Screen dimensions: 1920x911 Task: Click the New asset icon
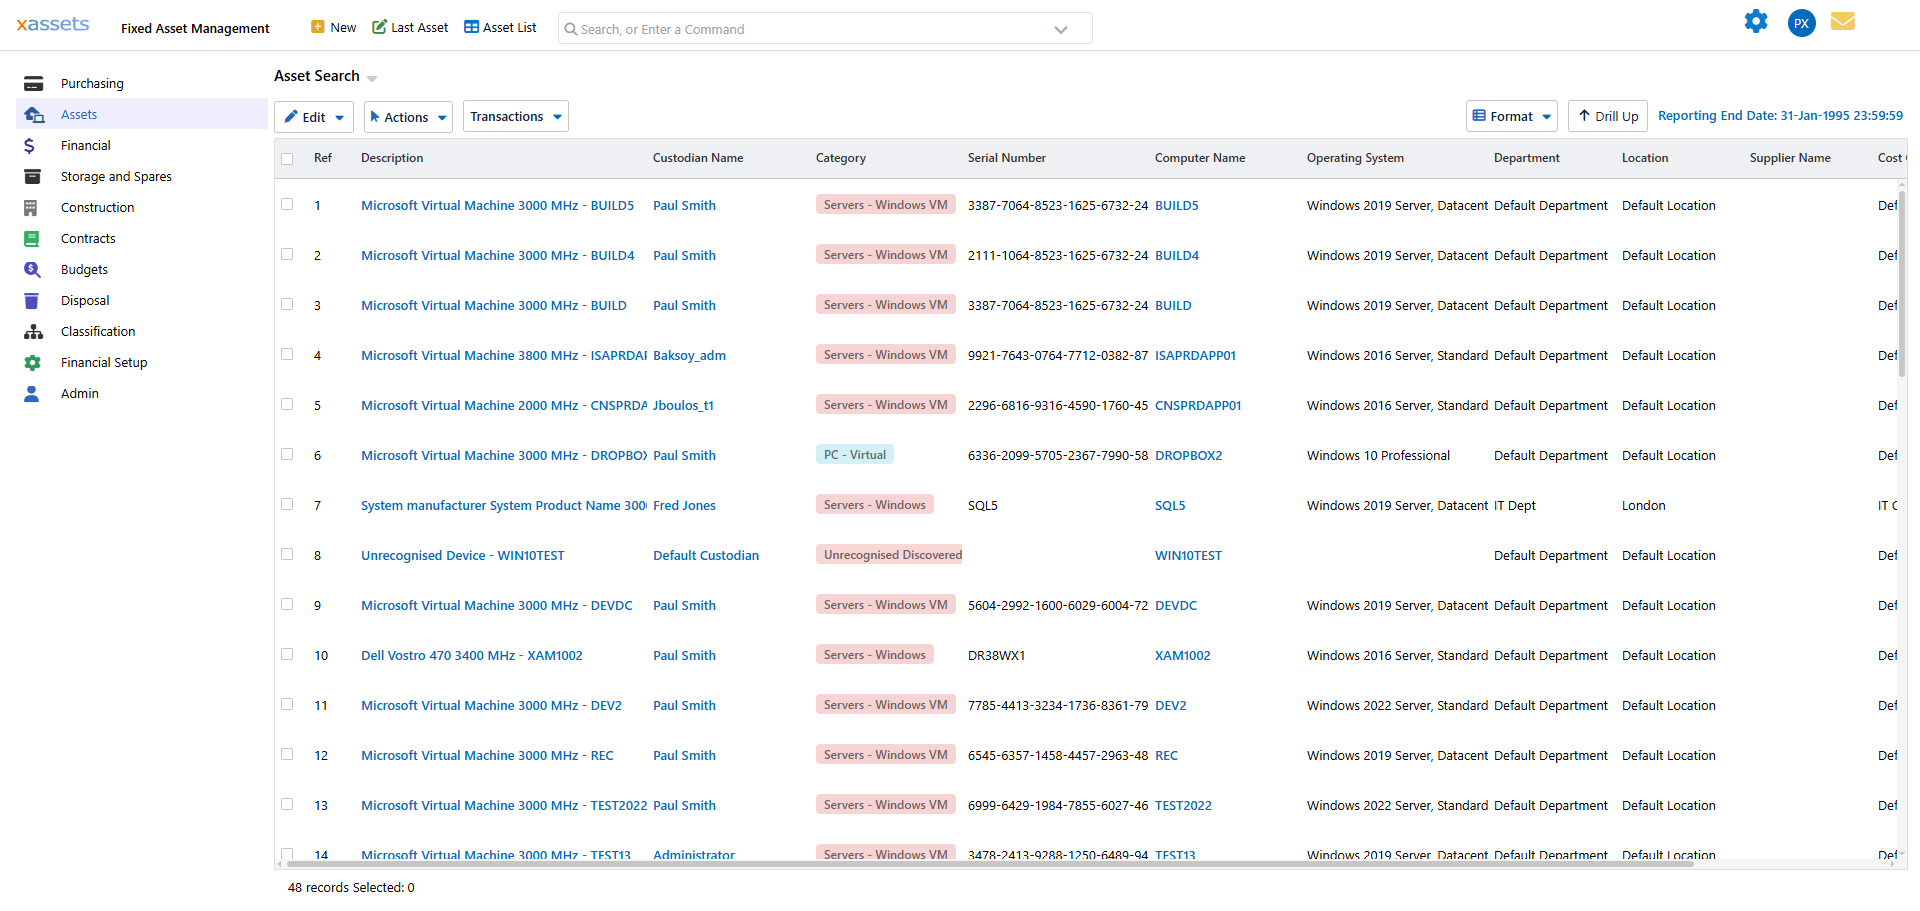(316, 27)
